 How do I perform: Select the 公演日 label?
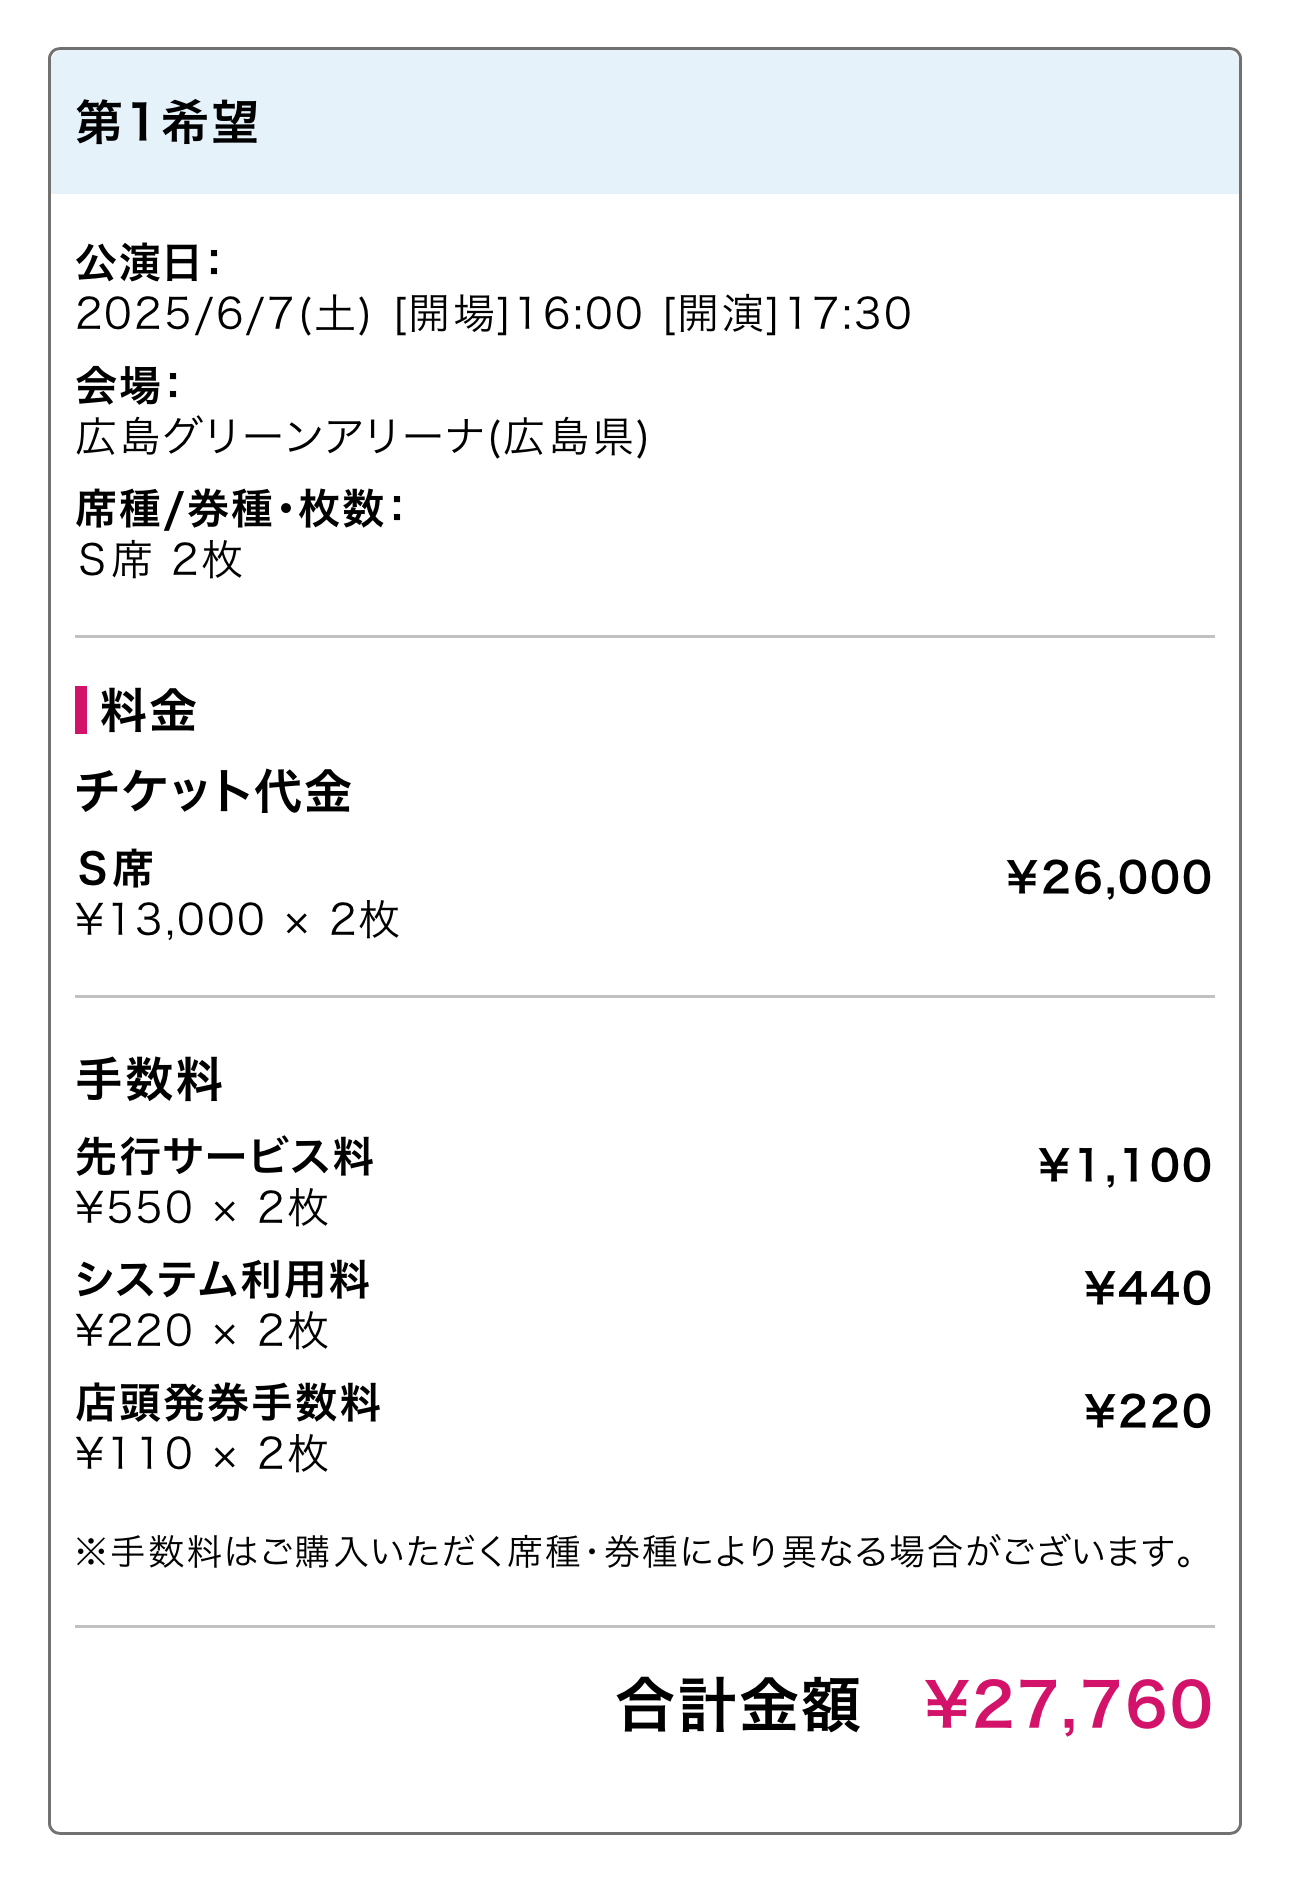coord(148,263)
